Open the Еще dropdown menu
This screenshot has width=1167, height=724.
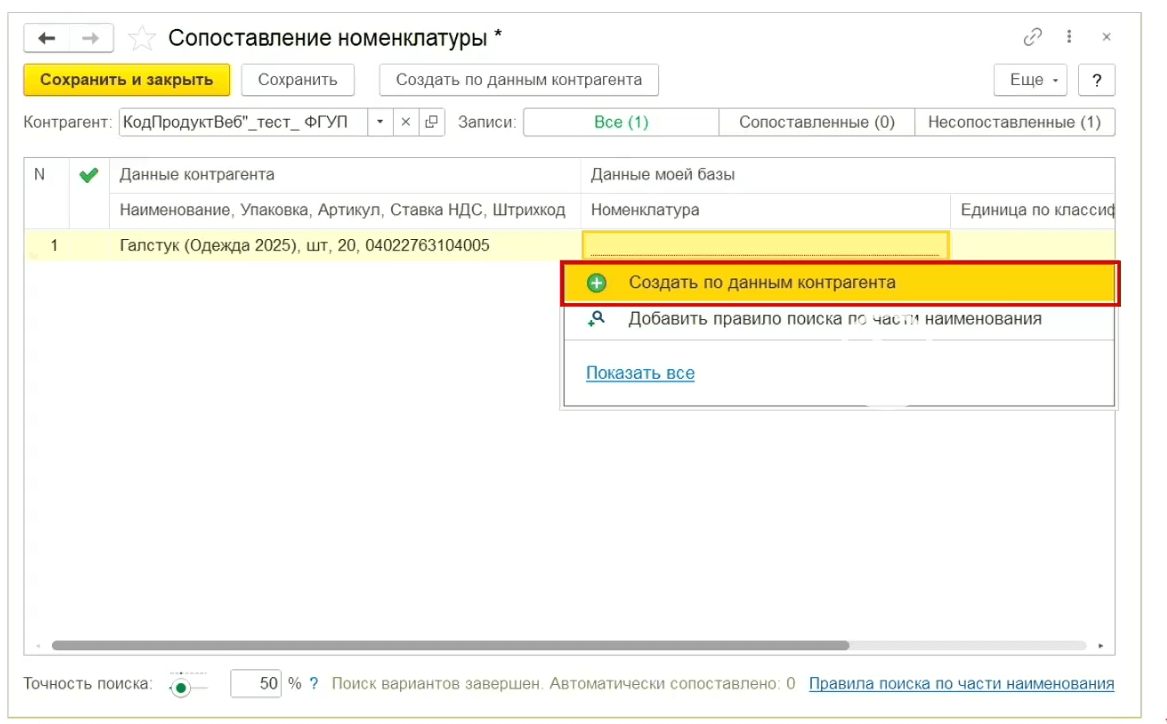[1030, 80]
